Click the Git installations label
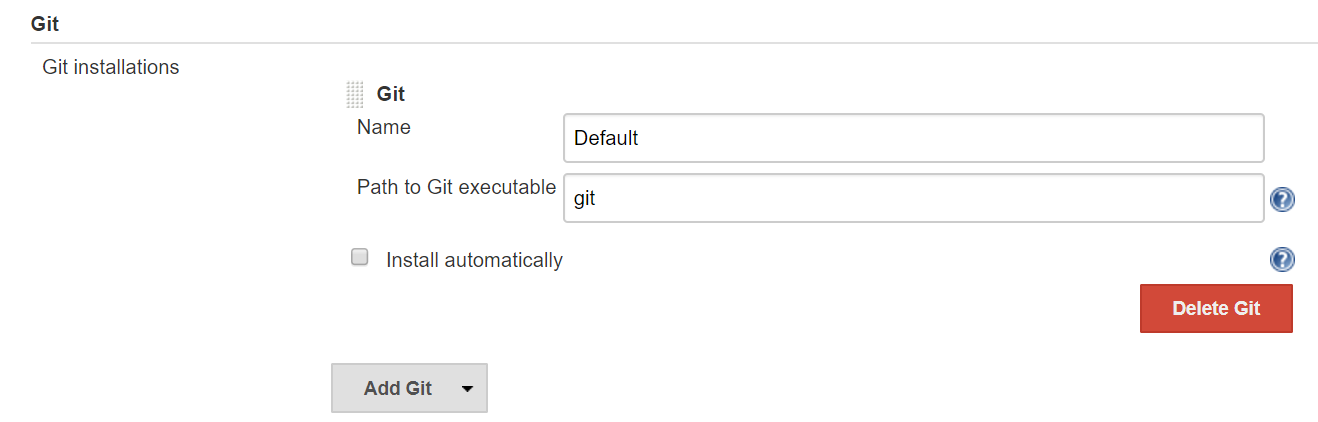Screen dimensions: 1318x422 (111, 68)
